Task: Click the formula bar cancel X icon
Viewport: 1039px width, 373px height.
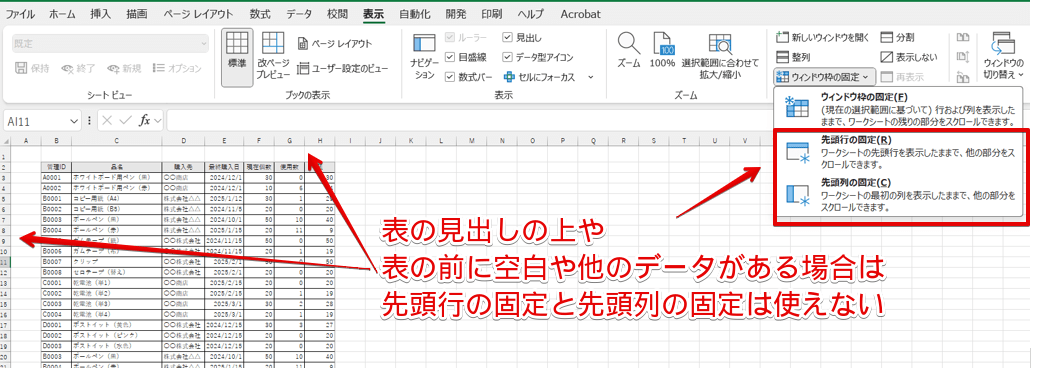Action: [x=108, y=121]
